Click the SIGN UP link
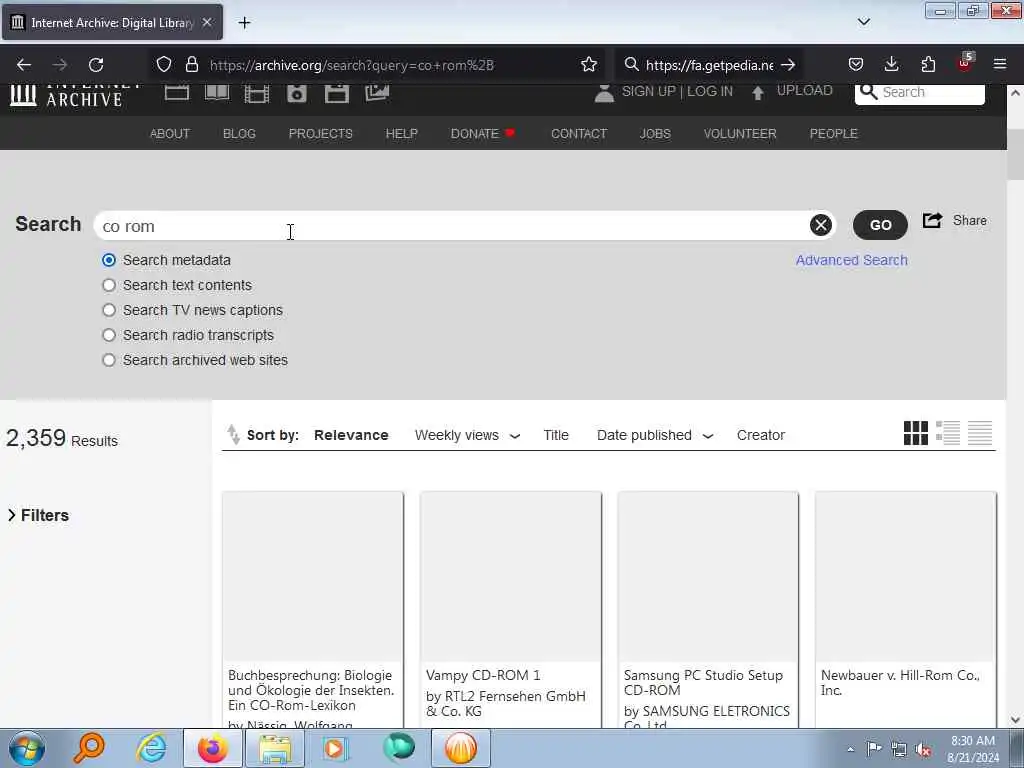This screenshot has width=1024, height=768. tap(648, 91)
